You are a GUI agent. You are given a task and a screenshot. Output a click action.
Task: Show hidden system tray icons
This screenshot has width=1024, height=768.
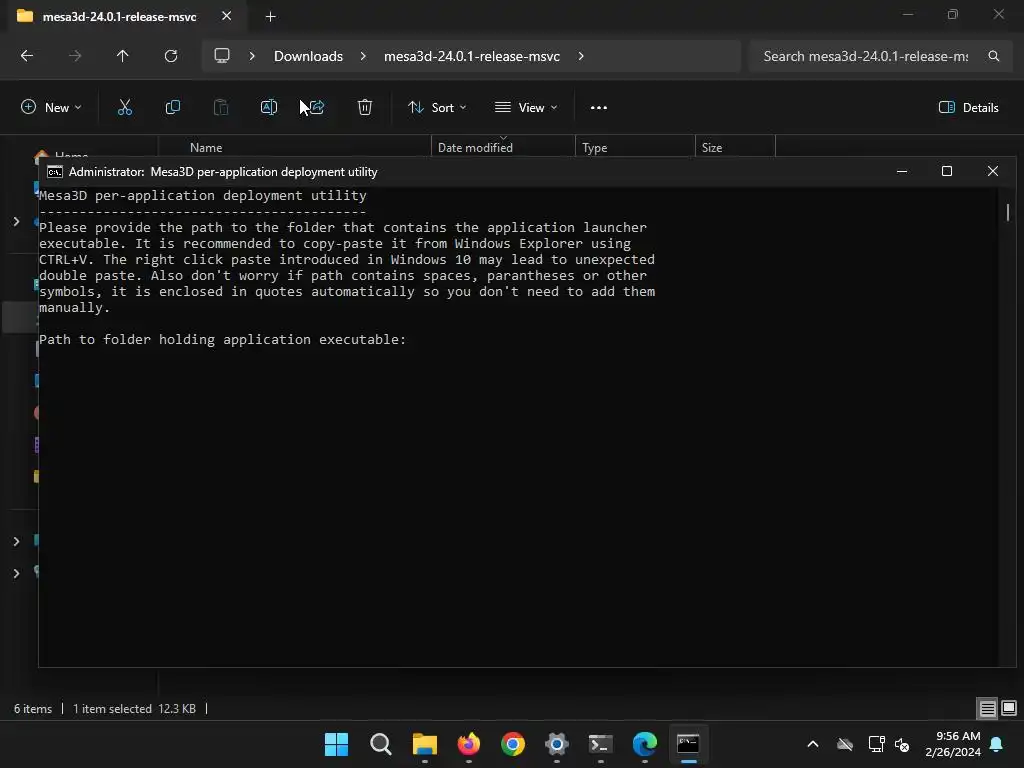pyautogui.click(x=812, y=744)
